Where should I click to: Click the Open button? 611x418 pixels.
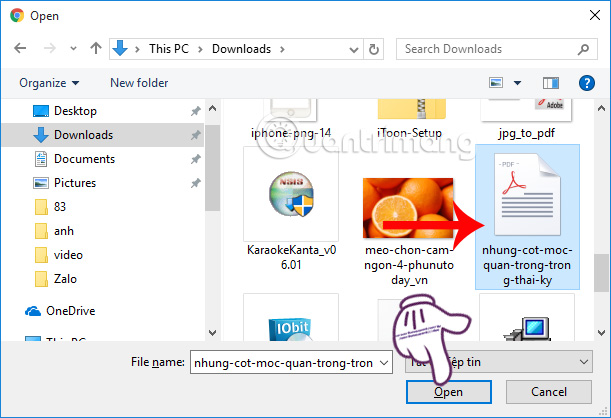pos(449,392)
